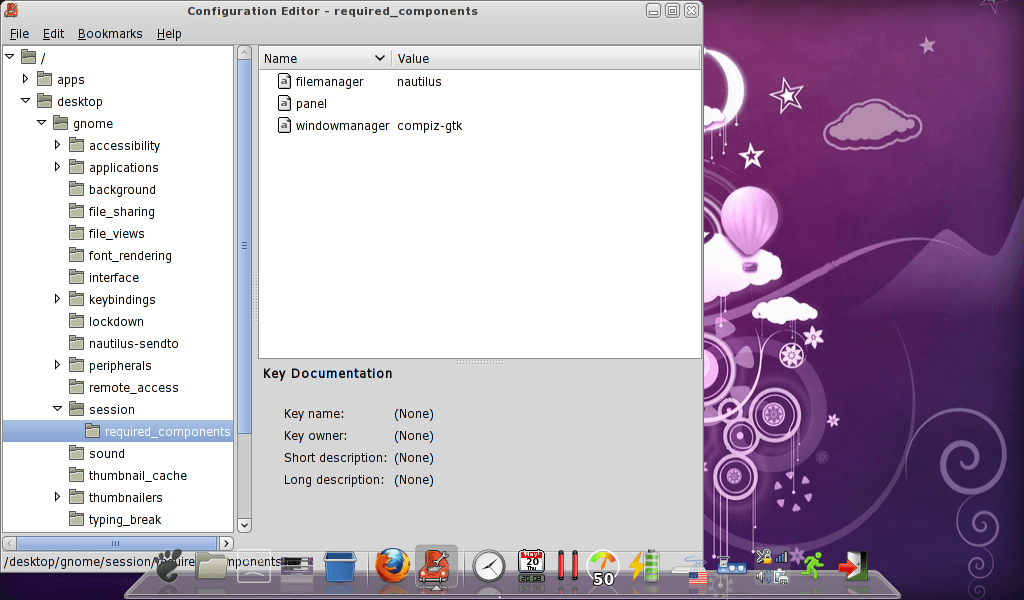Open Firefox from the dock

coord(393,566)
